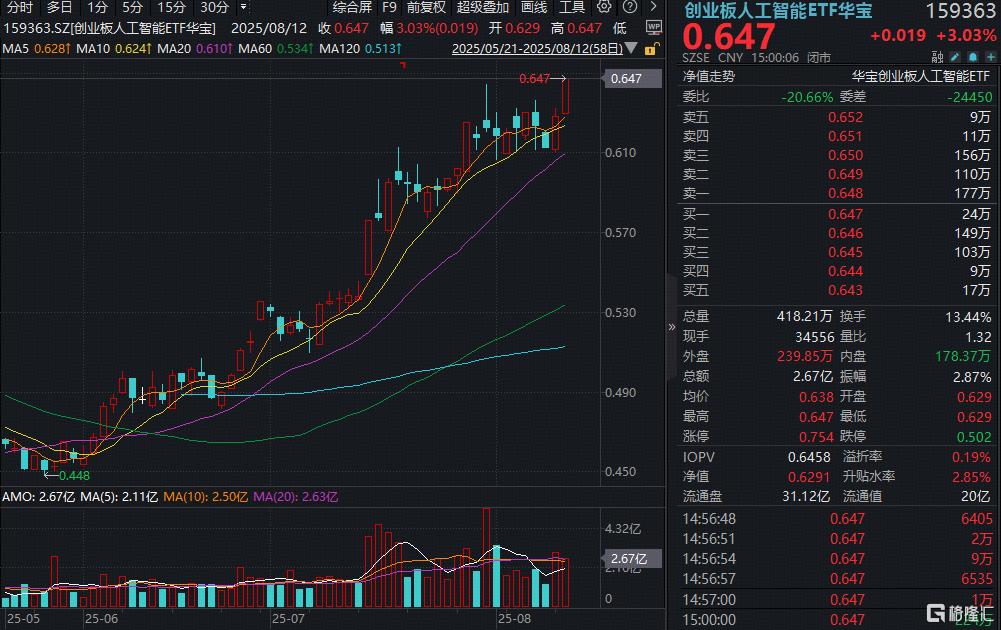1001x630 pixels.
Task: Open 前复权 price adjustment option
Action: pyautogui.click(x=426, y=8)
